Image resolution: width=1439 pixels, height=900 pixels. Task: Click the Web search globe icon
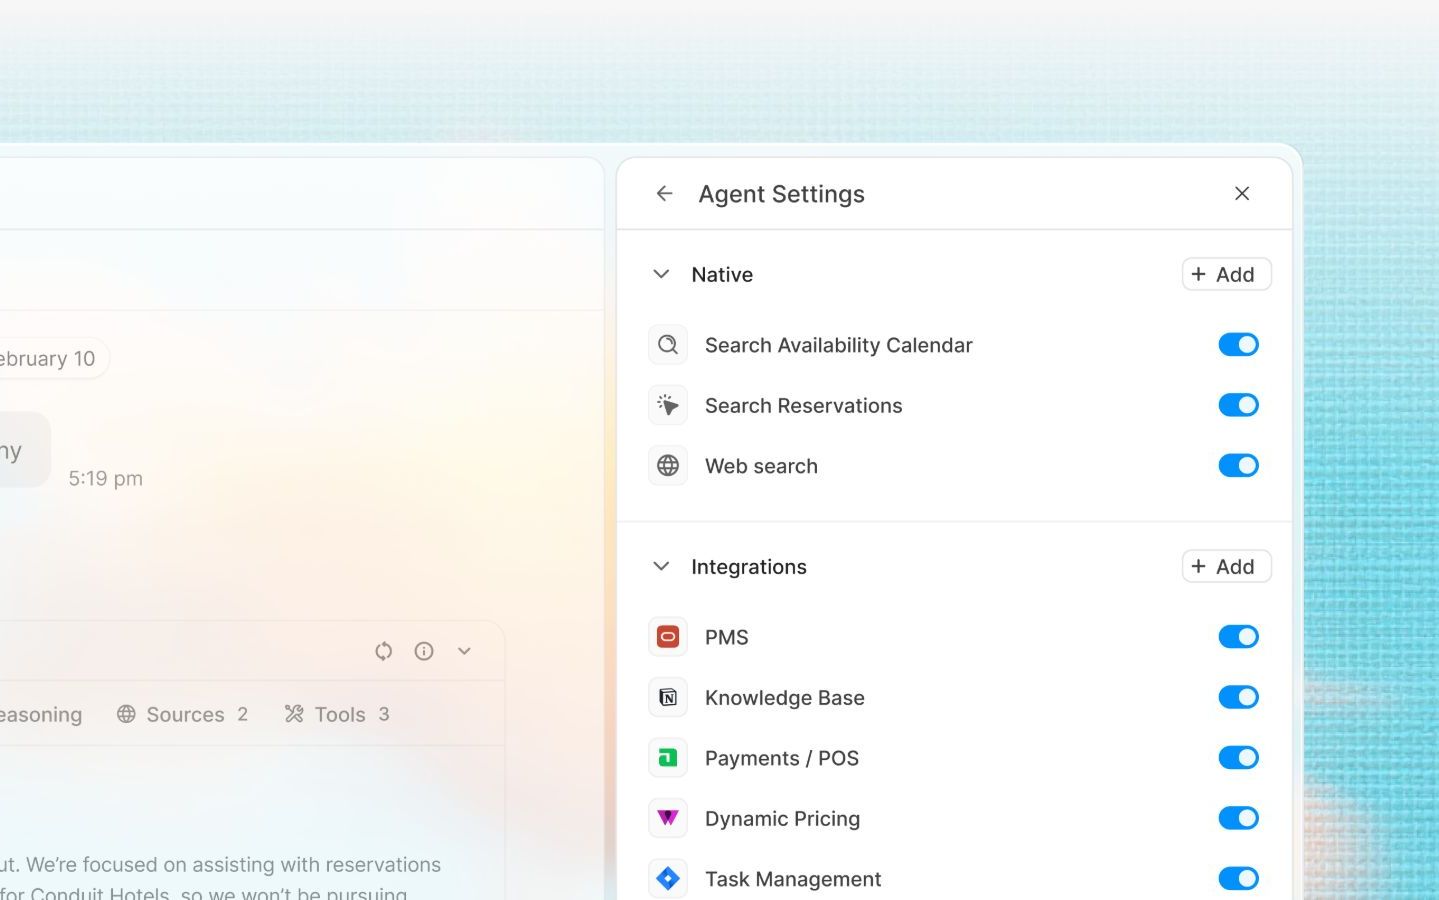[x=668, y=466]
